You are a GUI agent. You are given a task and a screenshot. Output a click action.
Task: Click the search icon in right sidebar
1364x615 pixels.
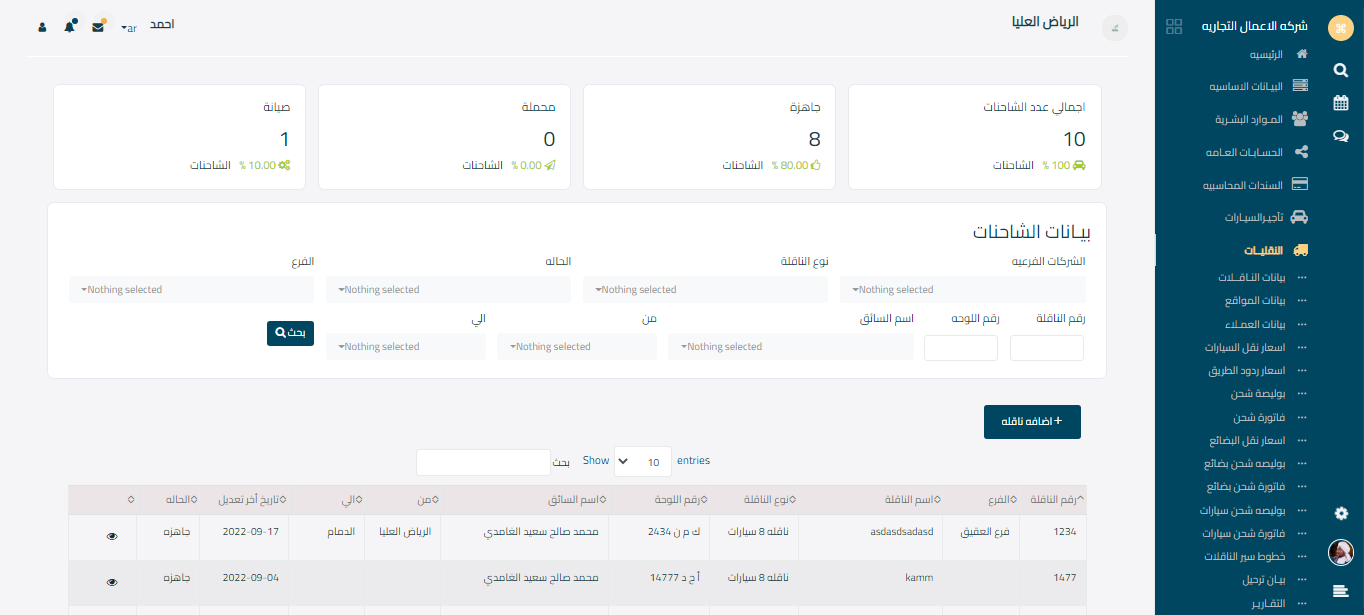point(1340,70)
